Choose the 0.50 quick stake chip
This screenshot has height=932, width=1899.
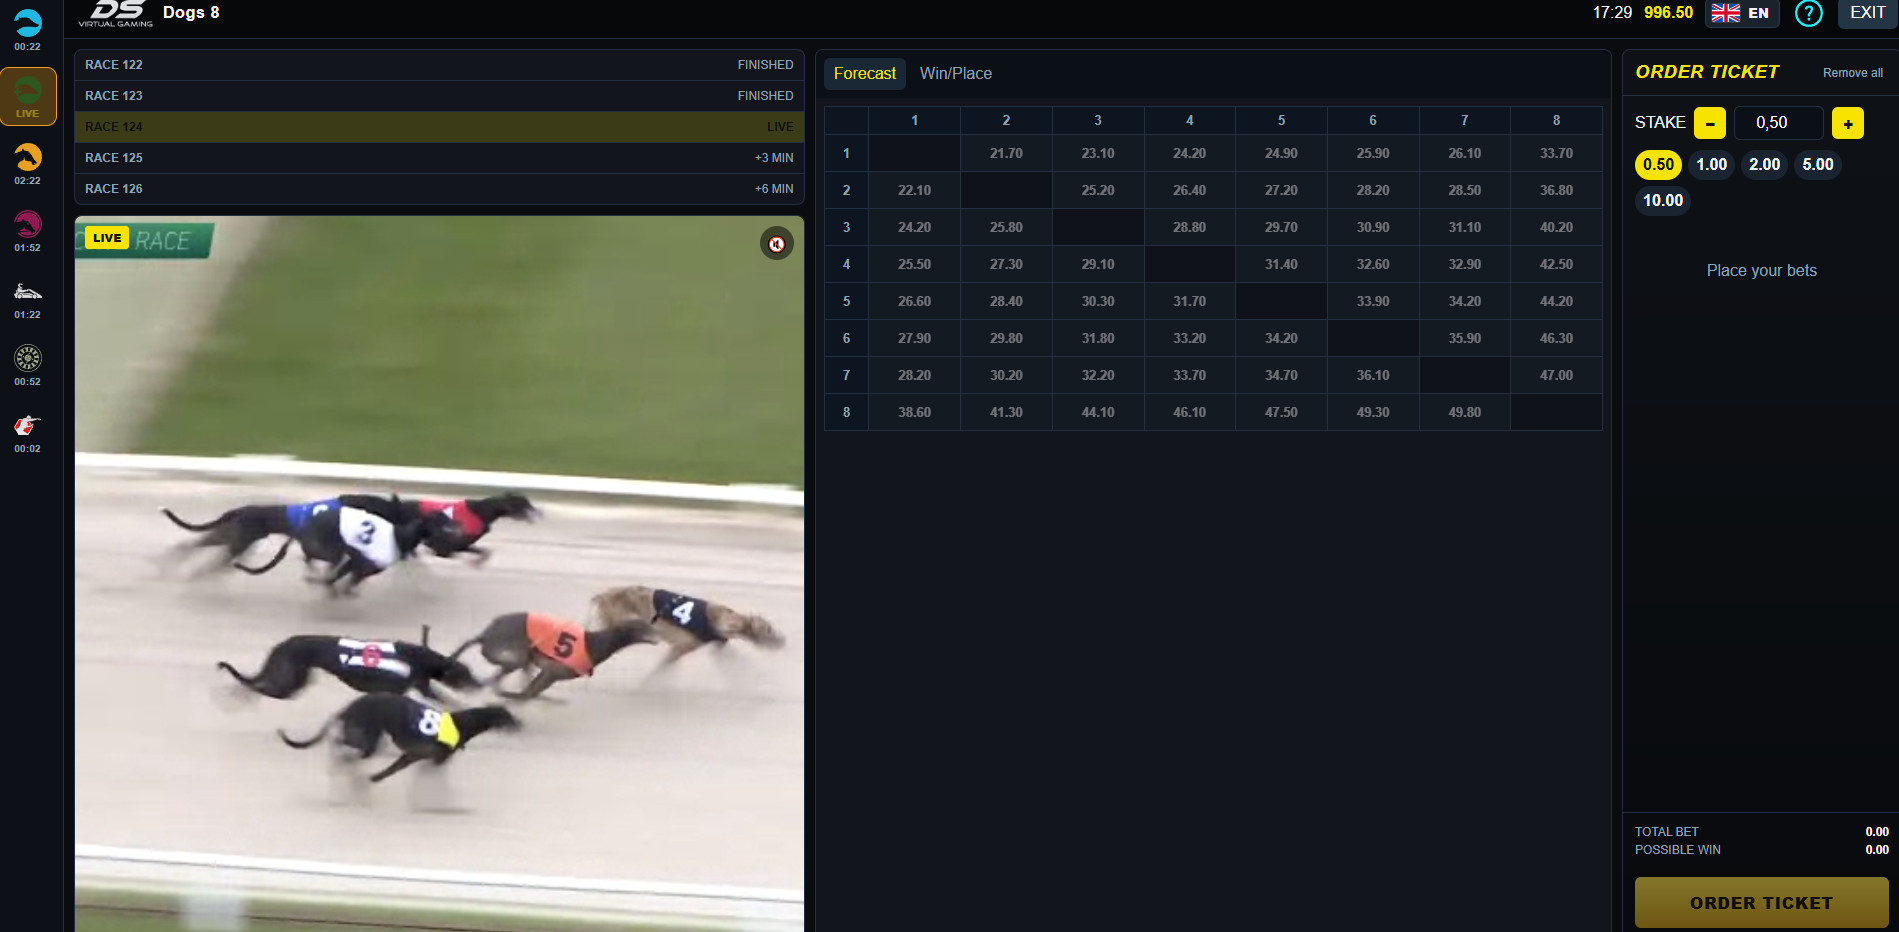point(1658,165)
